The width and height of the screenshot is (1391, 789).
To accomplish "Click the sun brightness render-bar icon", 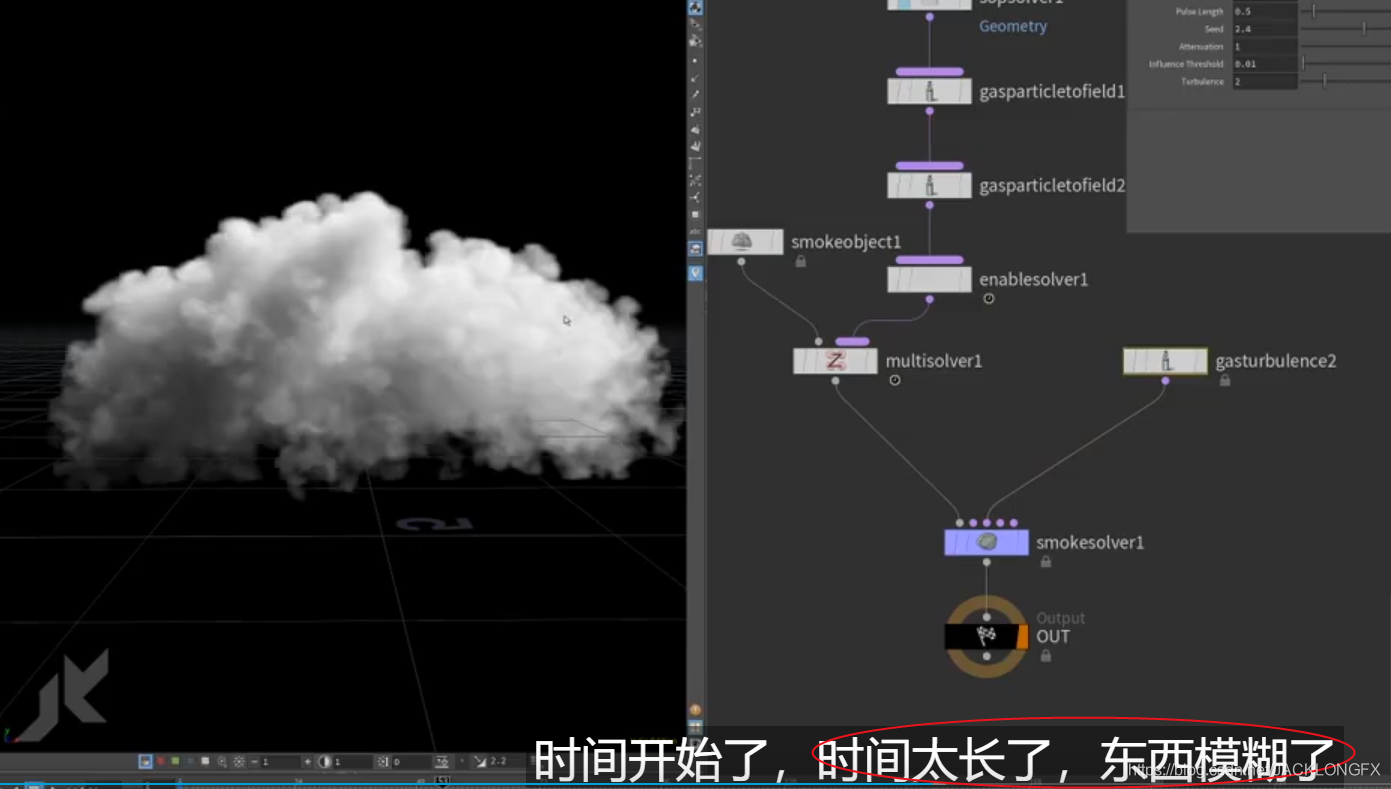I will pos(239,762).
